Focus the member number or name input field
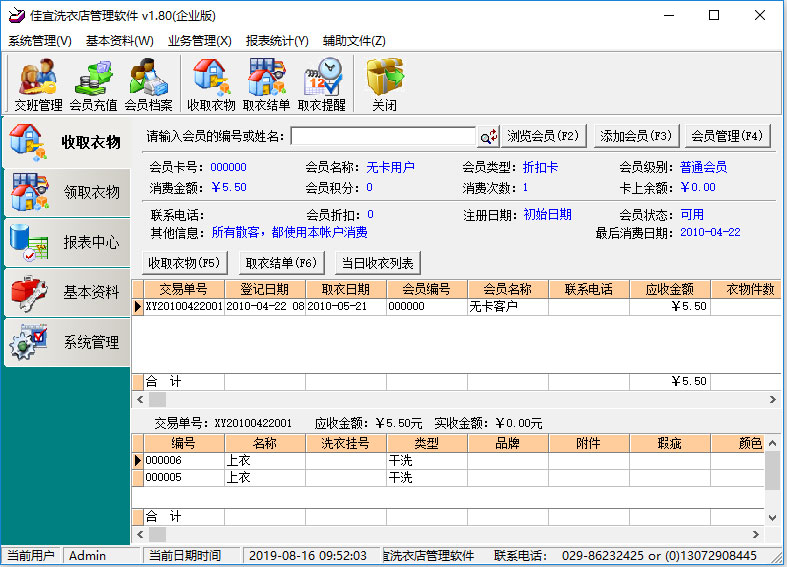The image size is (787, 567). click(x=383, y=136)
